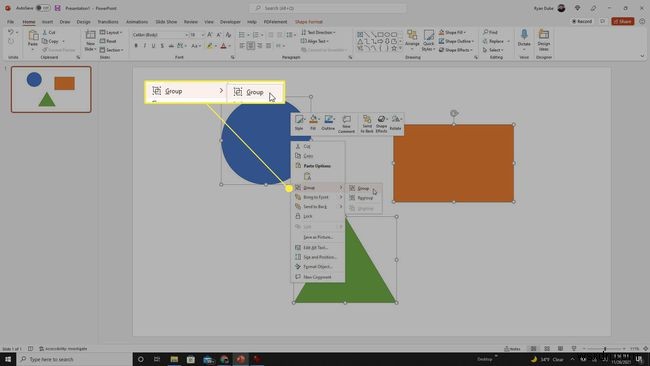Open the Layout dropdown
Screen dimensions: 650x366
pos(111,32)
